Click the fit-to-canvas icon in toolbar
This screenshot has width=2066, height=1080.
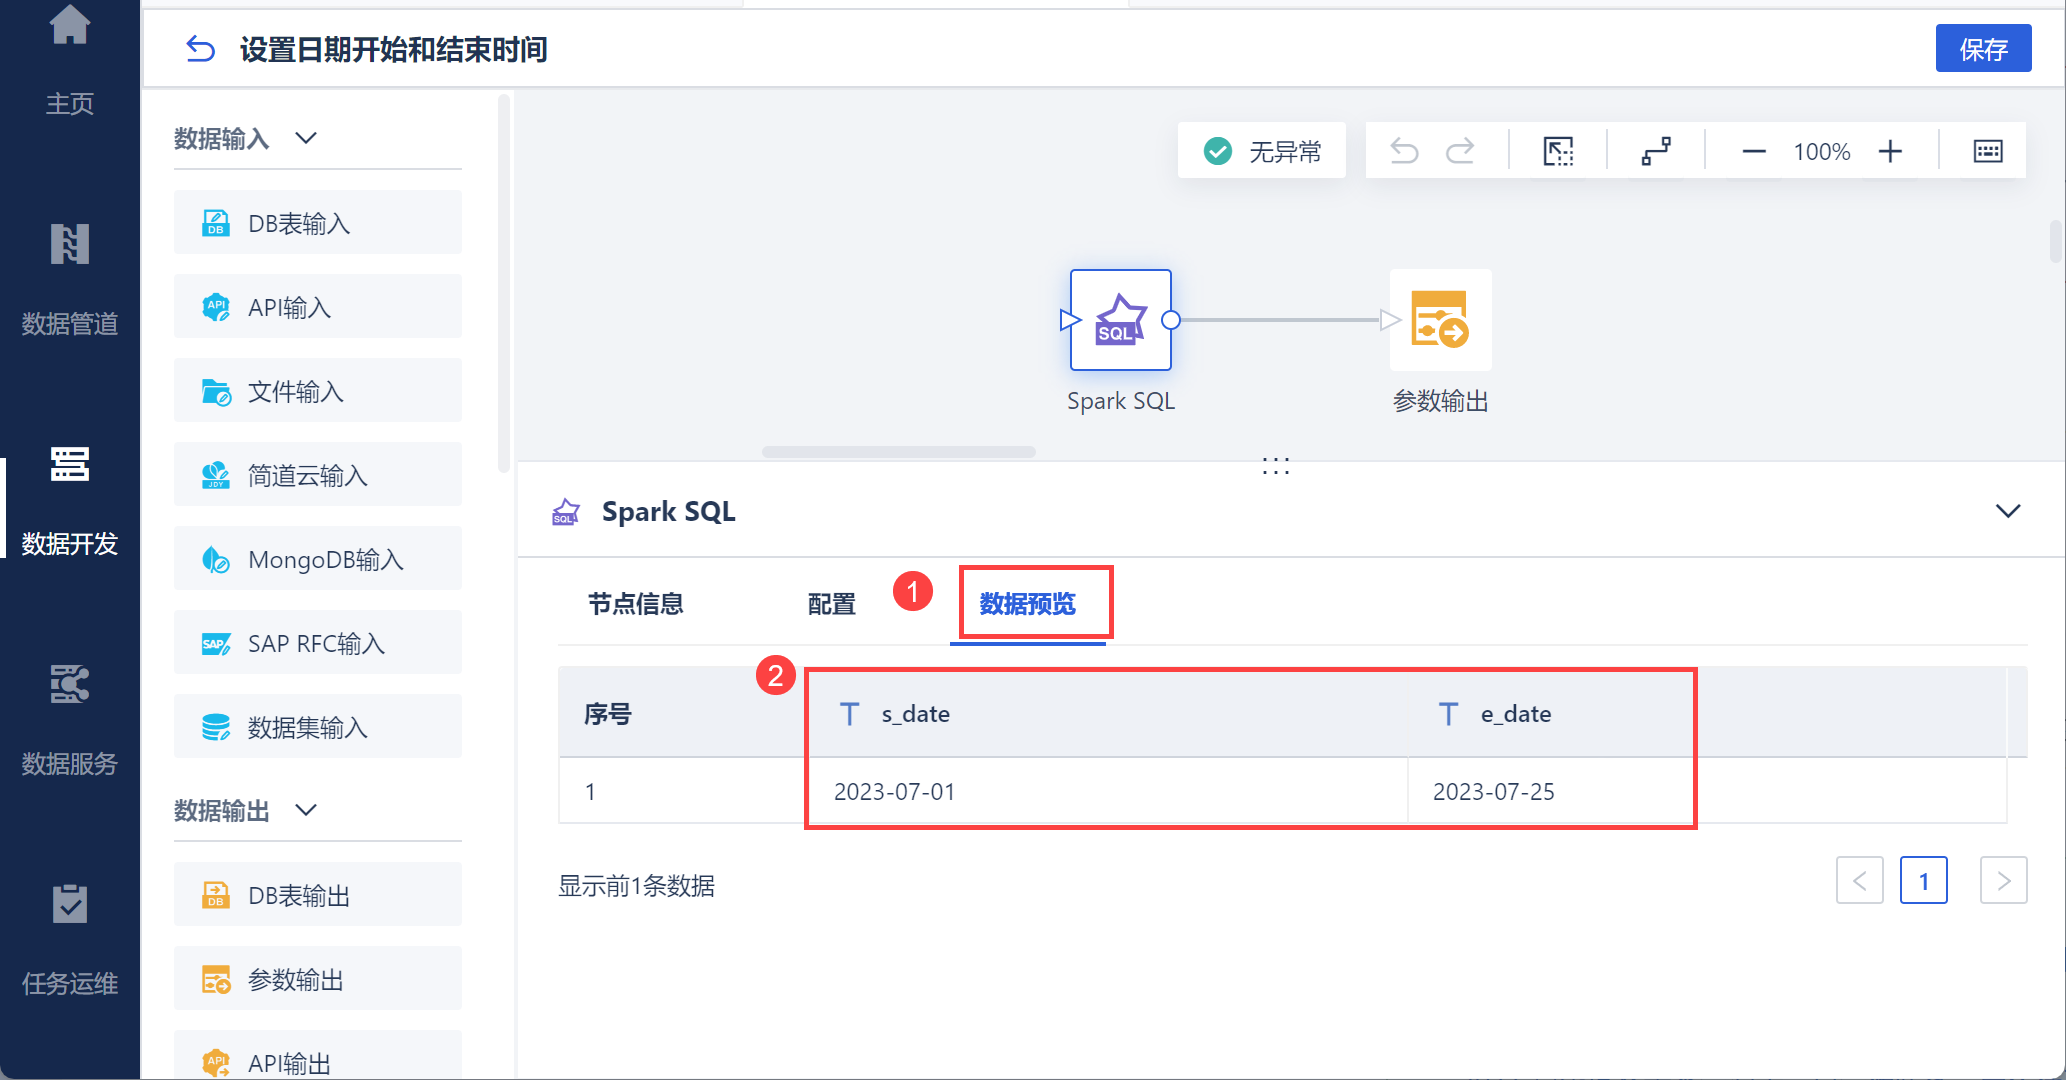pos(1558,151)
